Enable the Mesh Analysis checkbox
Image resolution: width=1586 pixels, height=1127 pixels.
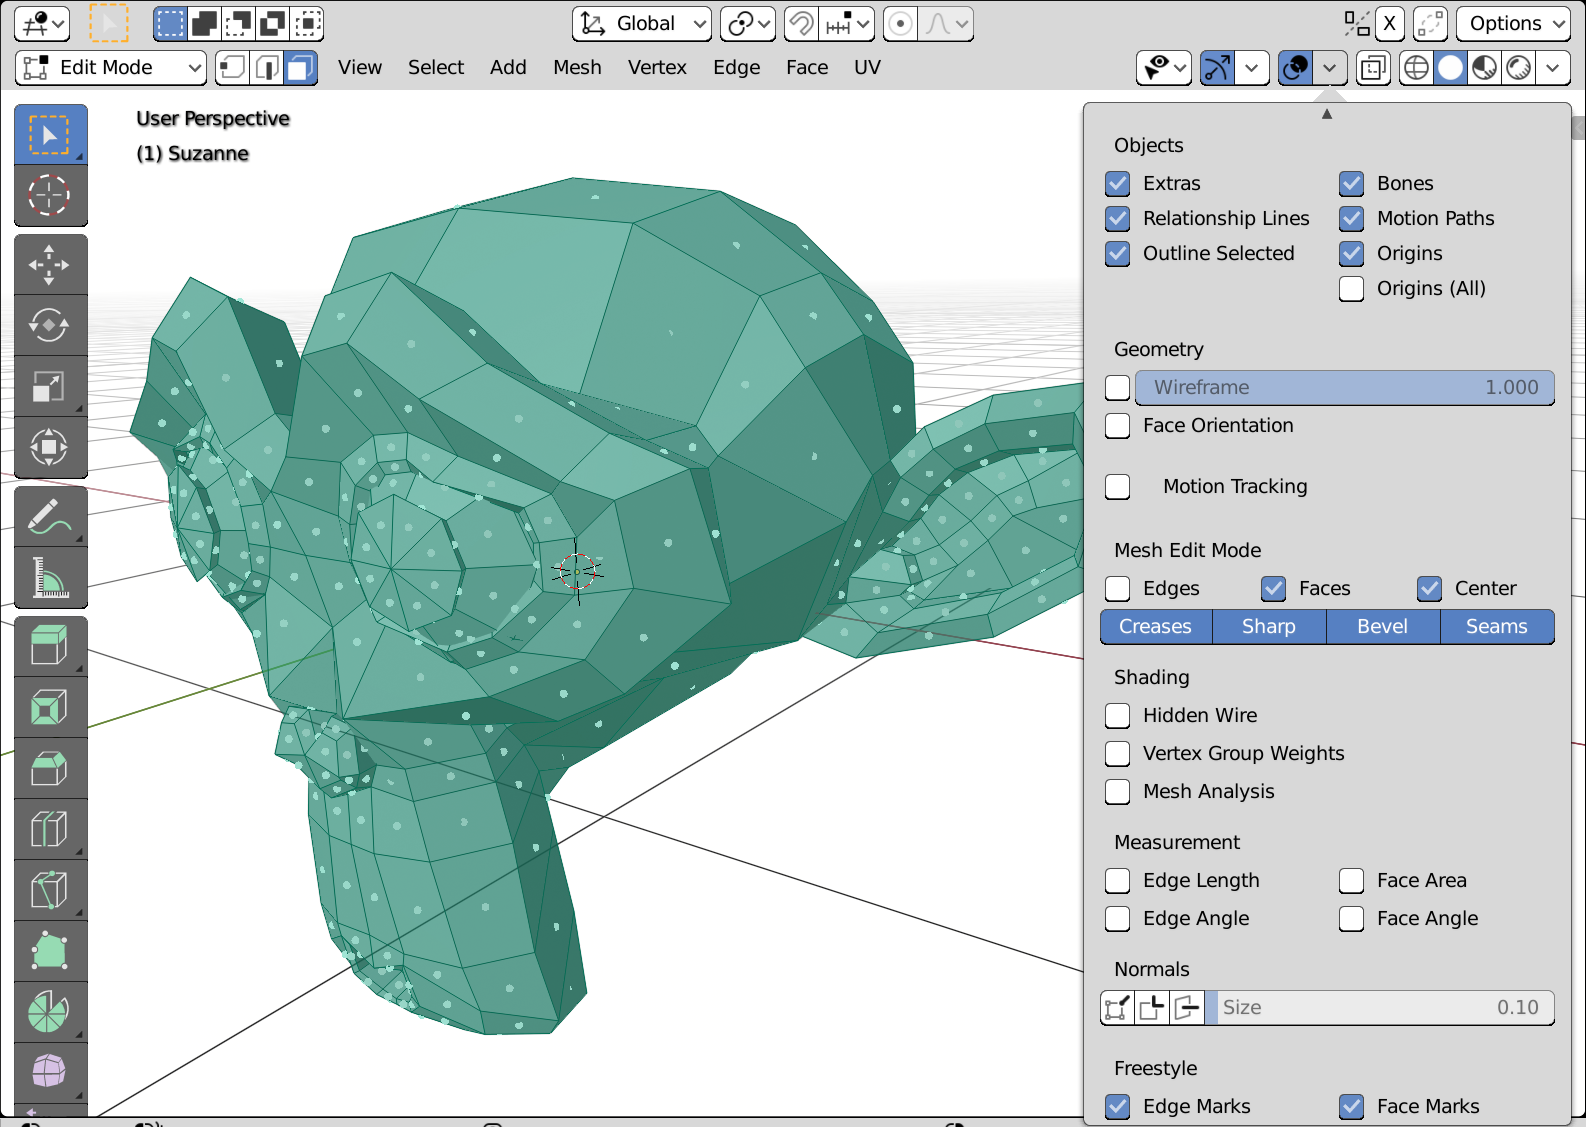(1118, 791)
